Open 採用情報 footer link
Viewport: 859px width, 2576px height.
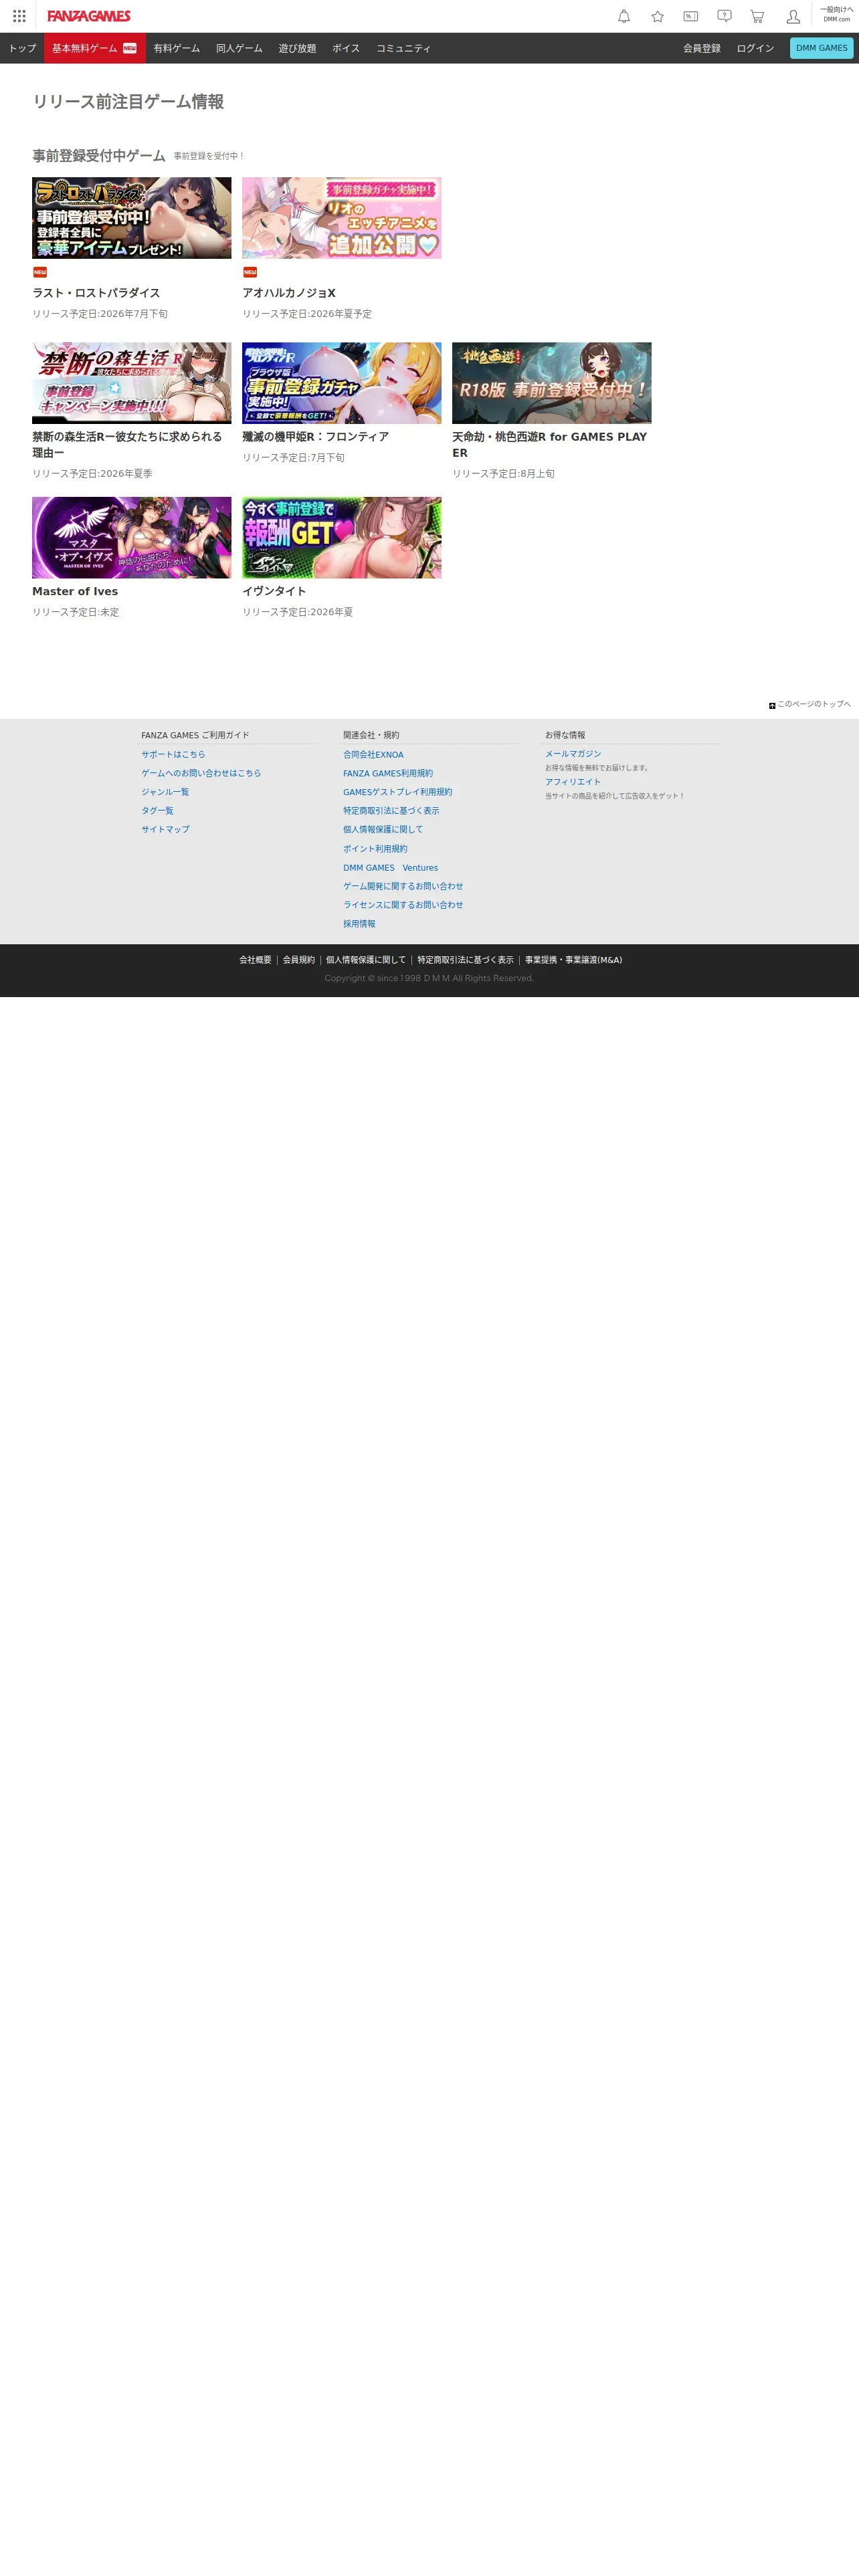pyautogui.click(x=359, y=924)
